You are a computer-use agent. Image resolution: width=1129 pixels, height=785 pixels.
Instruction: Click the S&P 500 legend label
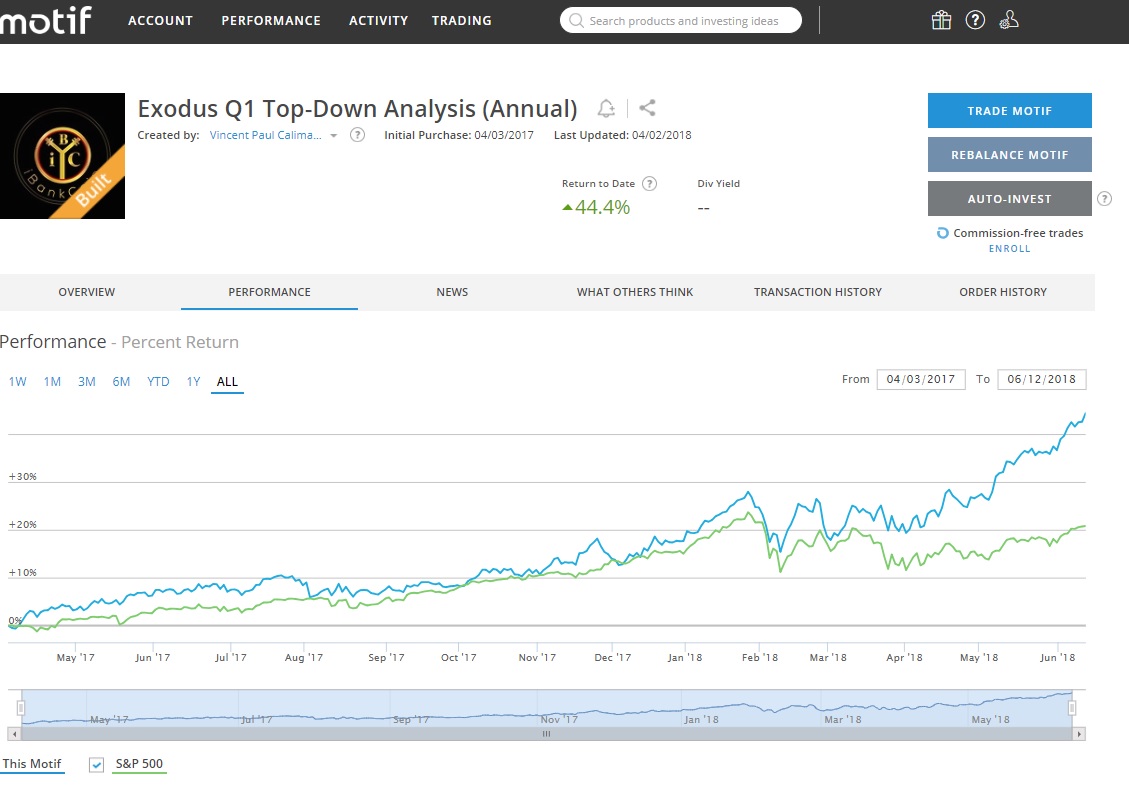pyautogui.click(x=139, y=764)
